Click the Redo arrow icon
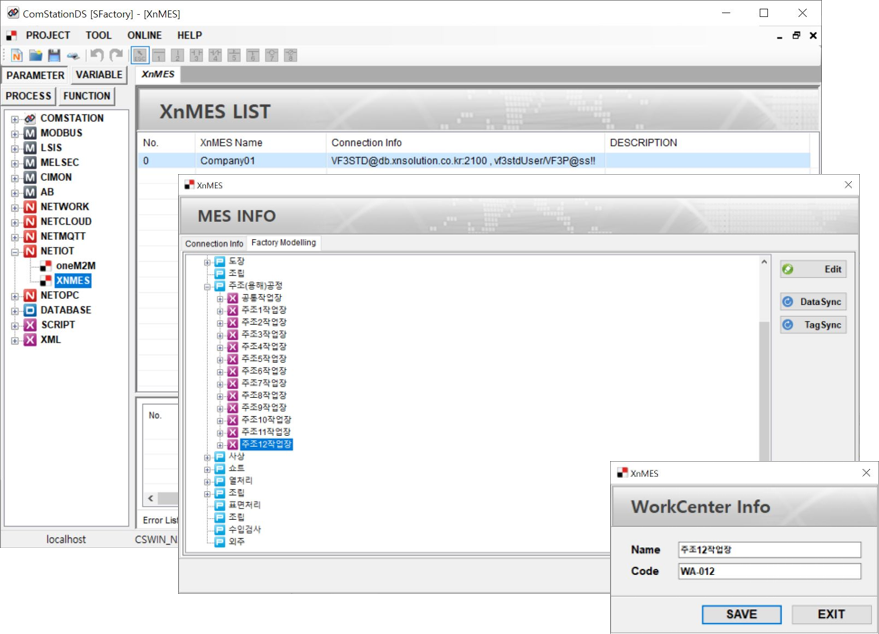Image resolution: width=879 pixels, height=634 pixels. (116, 56)
